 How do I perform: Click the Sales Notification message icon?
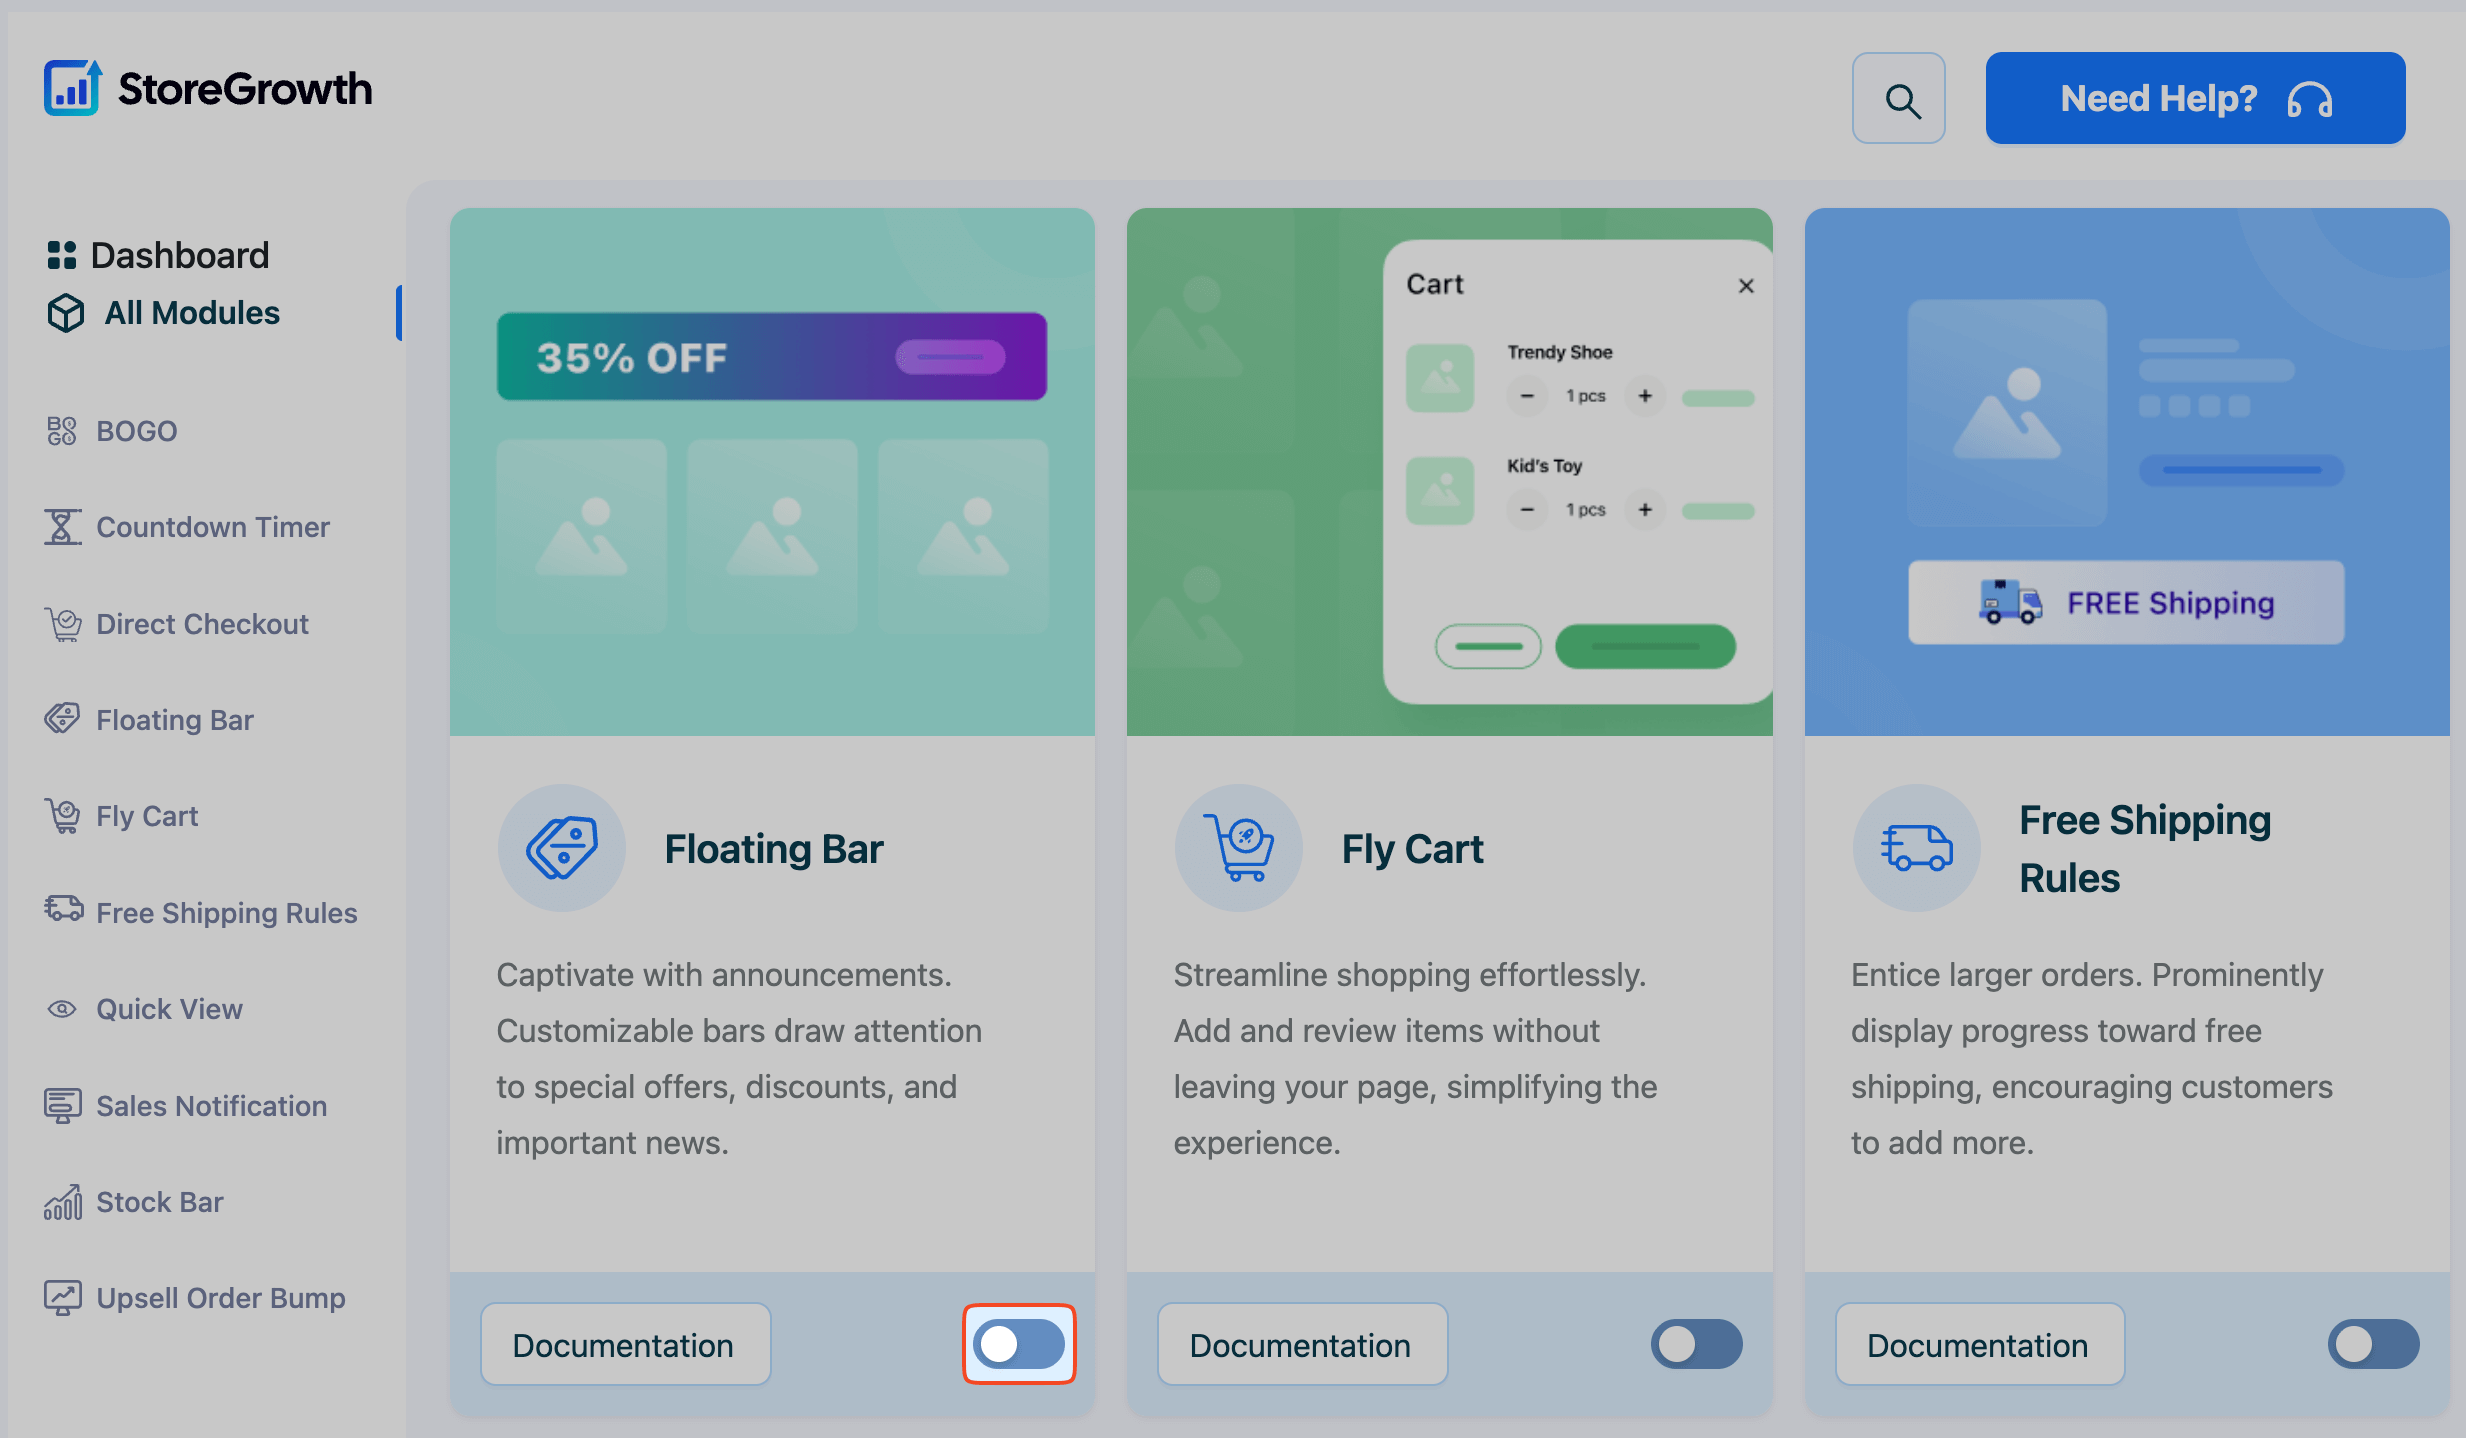62,1105
